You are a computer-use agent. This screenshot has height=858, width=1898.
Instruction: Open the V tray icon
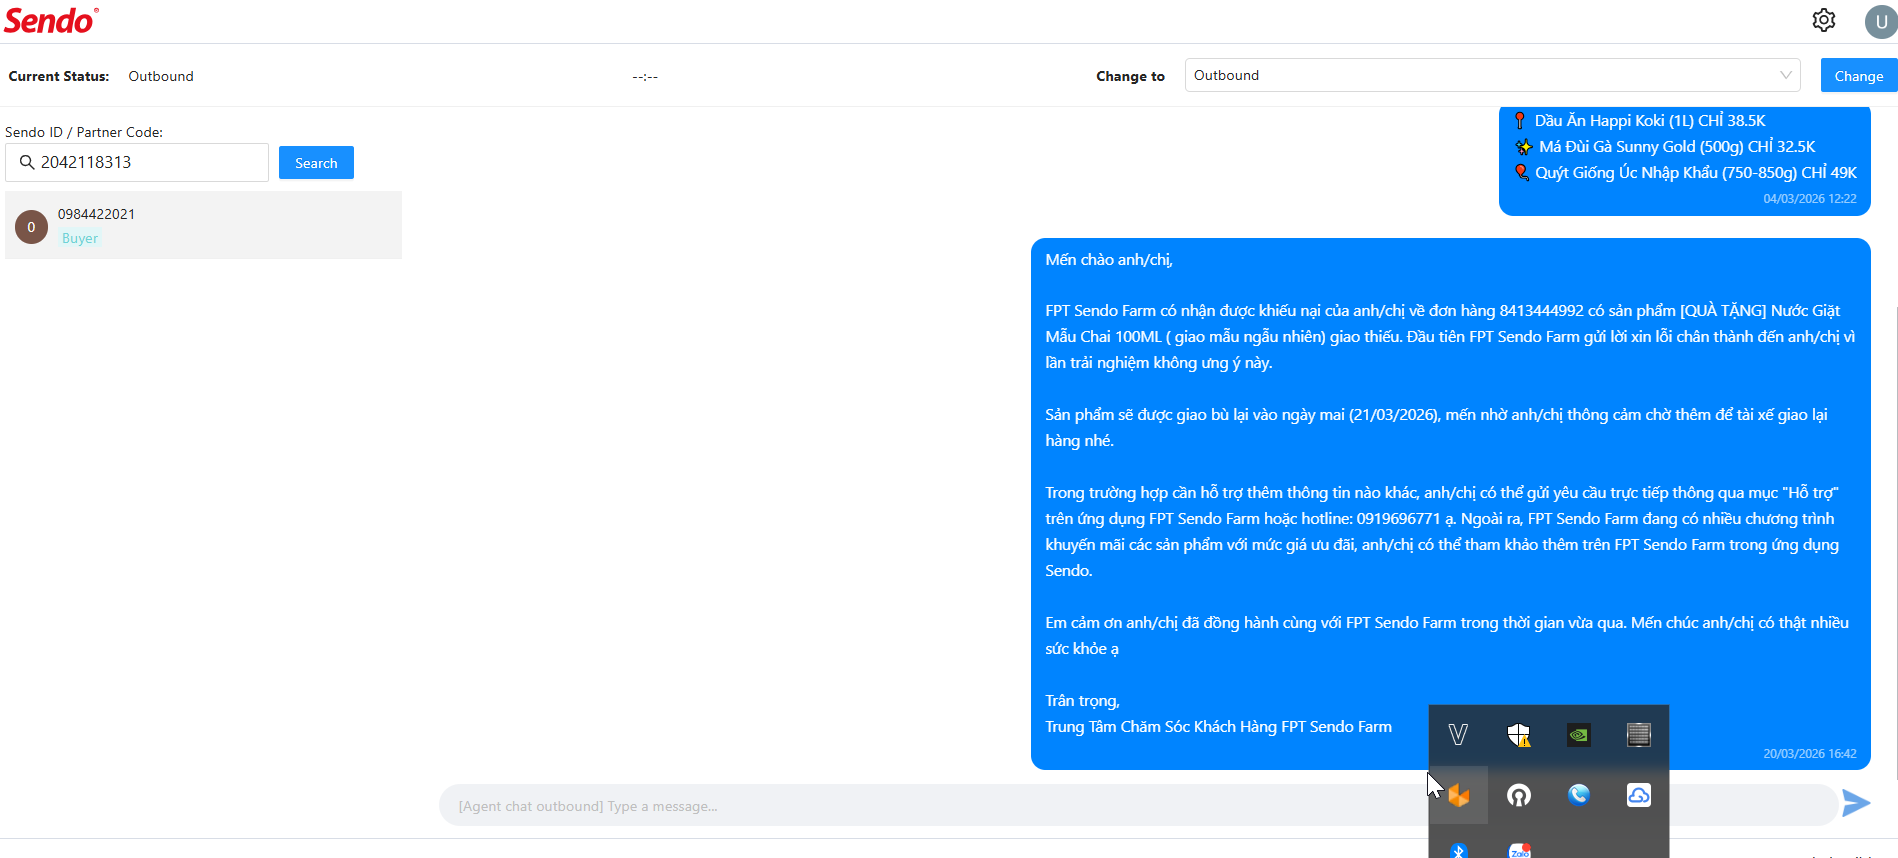click(x=1458, y=735)
